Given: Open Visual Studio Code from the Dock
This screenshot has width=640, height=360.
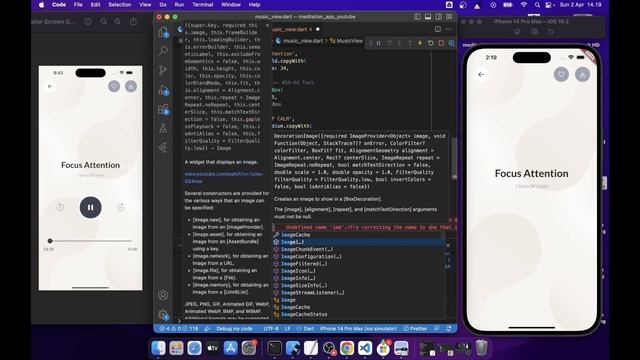Looking at the screenshot, I should pyautogui.click(x=365, y=348).
